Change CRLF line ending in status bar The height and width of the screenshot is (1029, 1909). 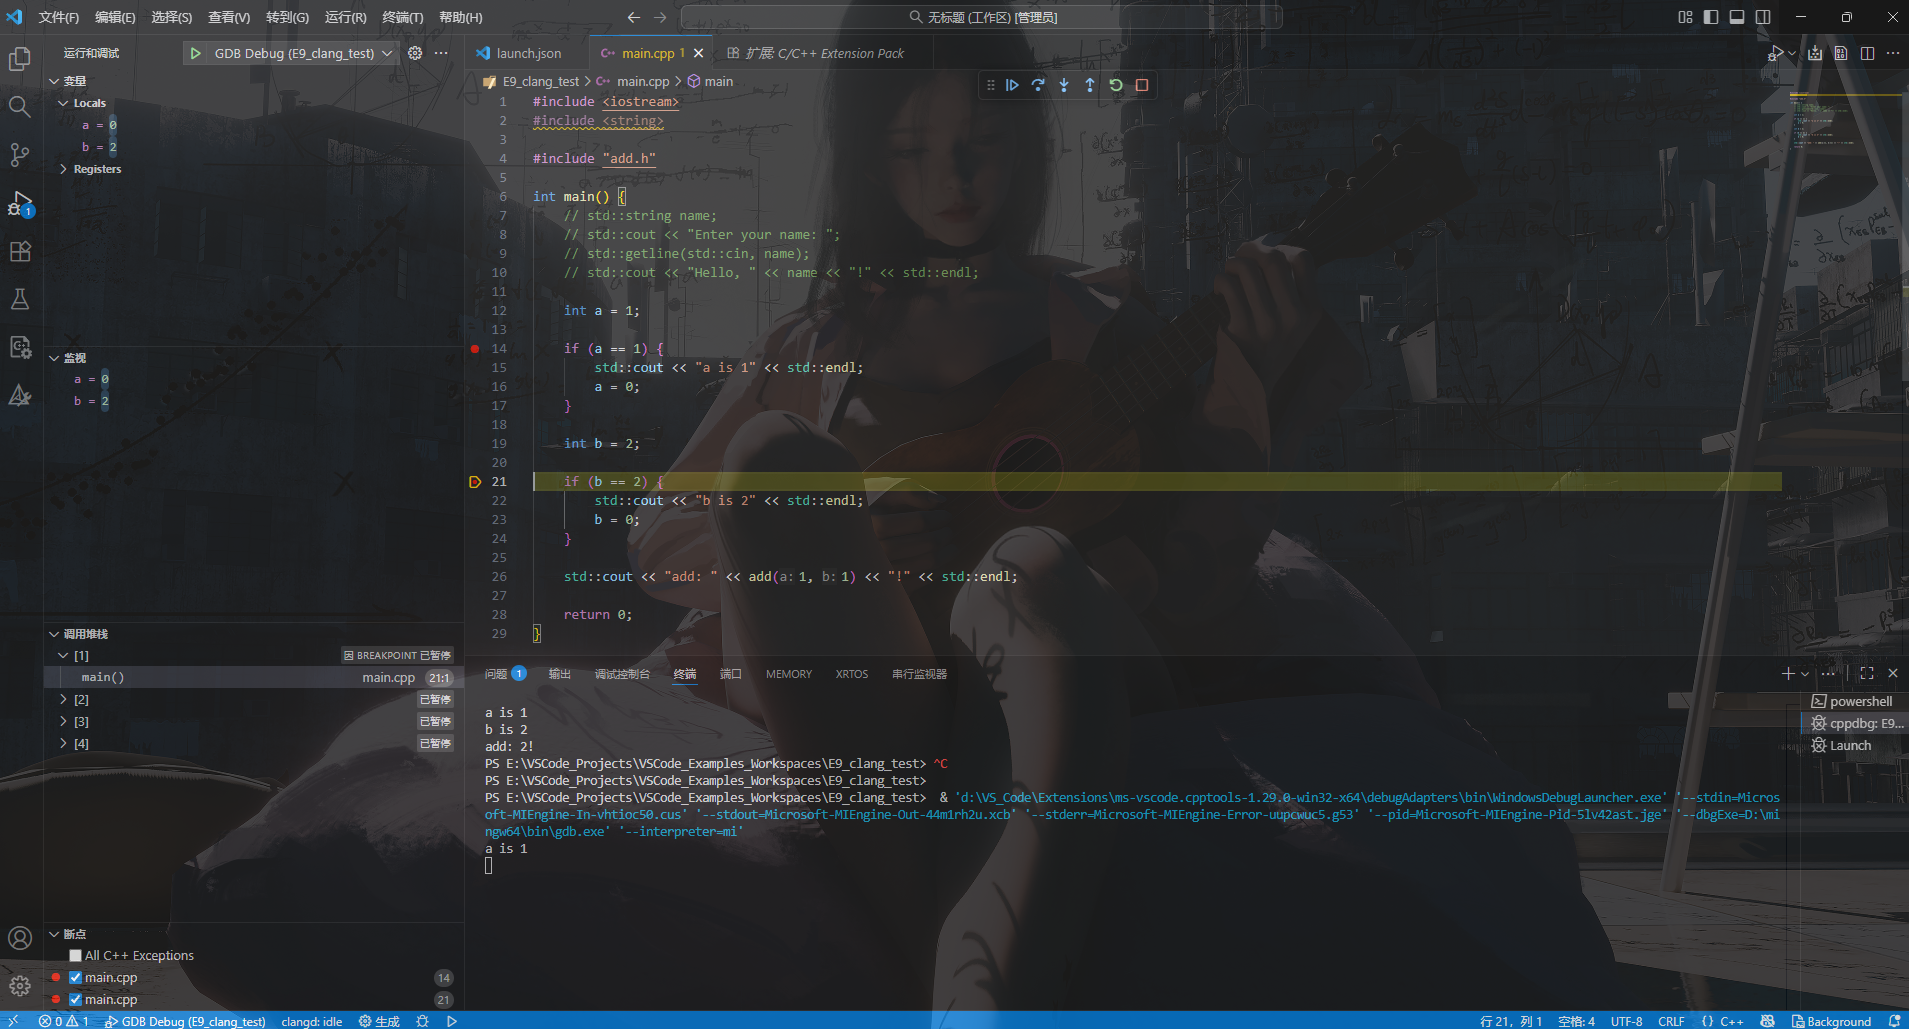1671,1021
